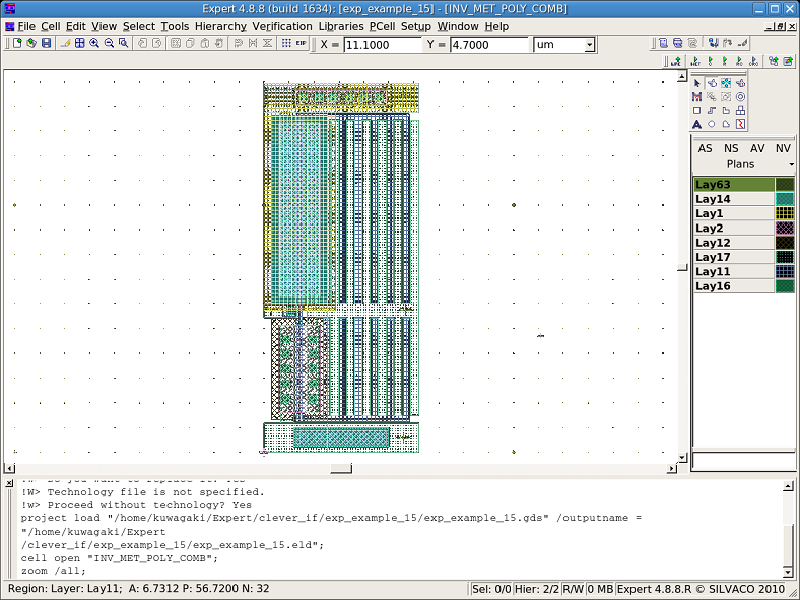
Task: Select the arrow pointer selection tool
Action: 697,83
